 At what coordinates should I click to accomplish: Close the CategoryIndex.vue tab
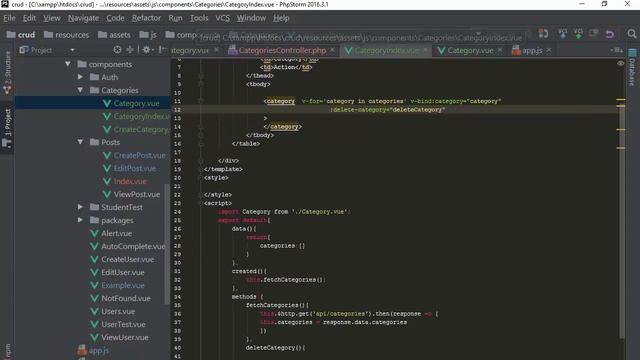[x=426, y=50]
